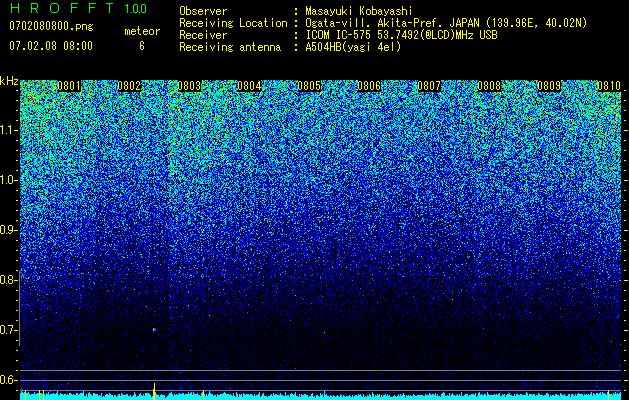Select the antenna value A504HB(yagi 4el)
629x400 pixels.
pos(353,47)
